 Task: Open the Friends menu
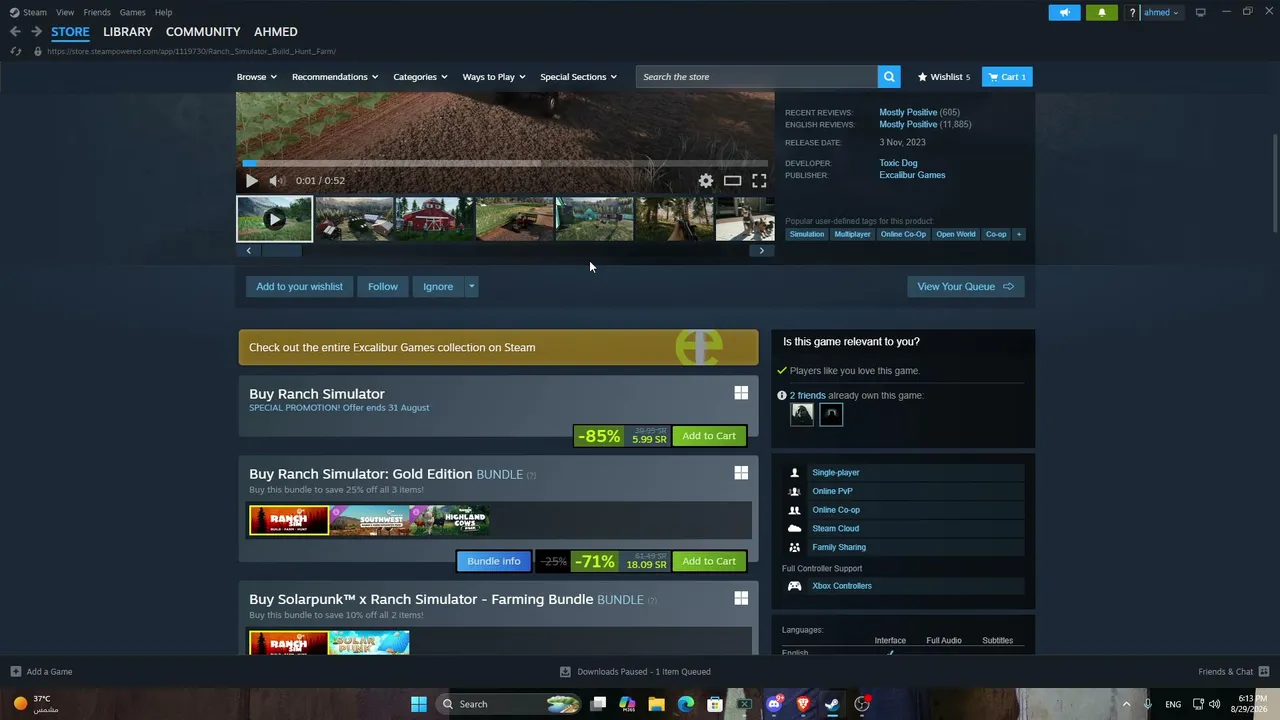[97, 12]
